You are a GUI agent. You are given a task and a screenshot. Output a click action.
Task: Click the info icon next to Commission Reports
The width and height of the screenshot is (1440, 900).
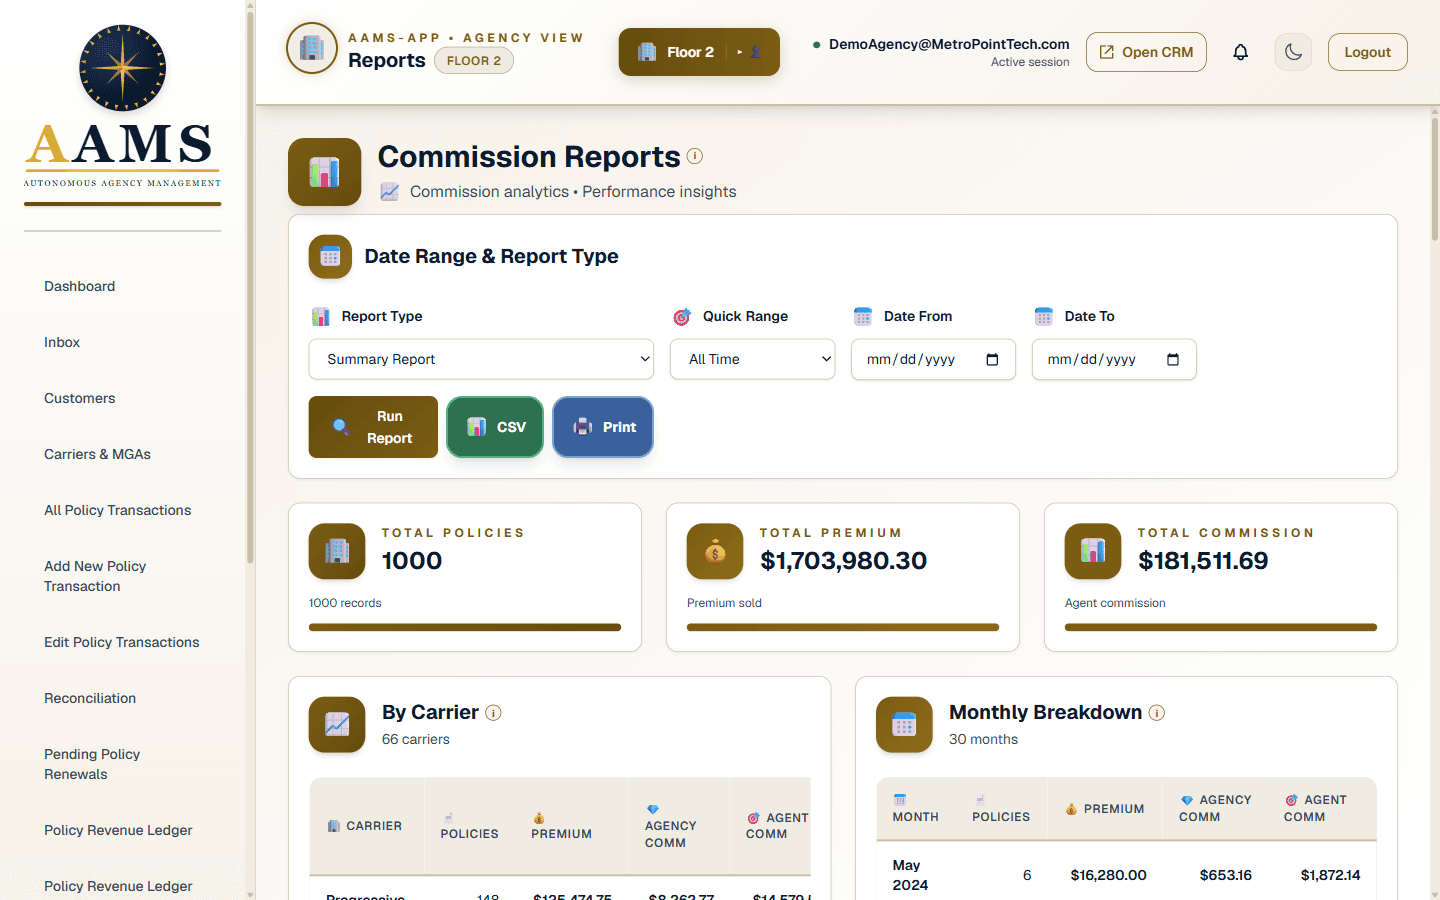tap(695, 156)
